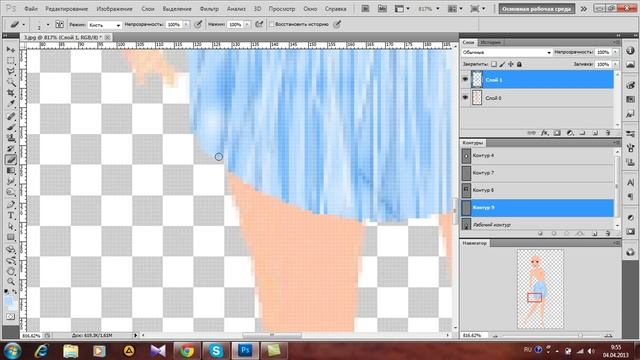The height and width of the screenshot is (360, 640).
Task: Create a new path in Контуры panel
Action: [x=595, y=233]
